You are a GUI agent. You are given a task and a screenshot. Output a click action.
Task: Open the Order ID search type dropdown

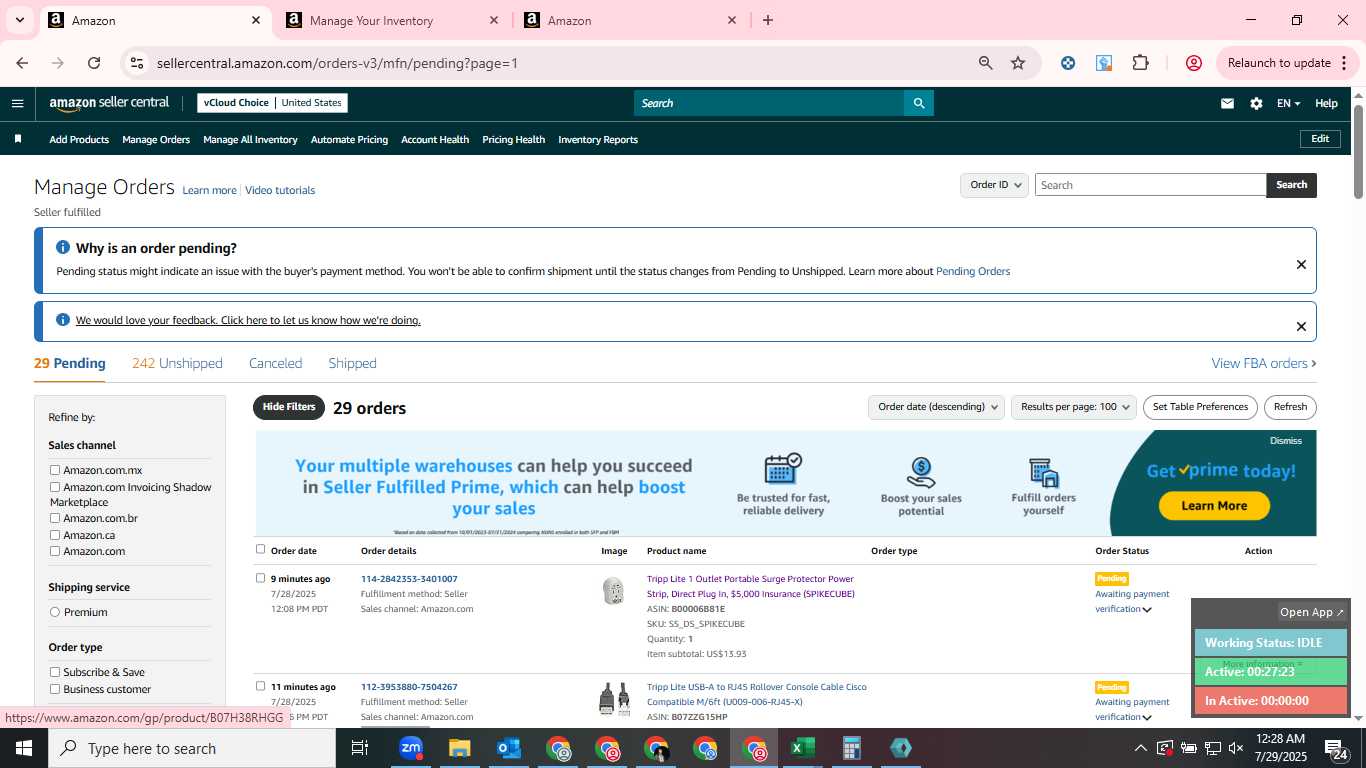pos(995,185)
